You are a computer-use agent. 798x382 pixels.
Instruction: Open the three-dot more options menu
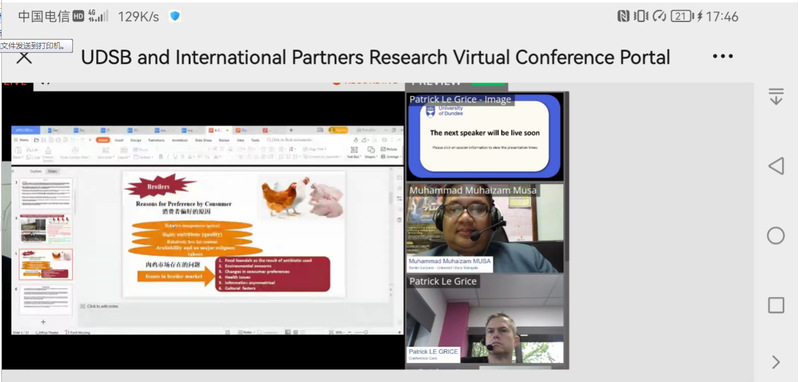(x=723, y=56)
